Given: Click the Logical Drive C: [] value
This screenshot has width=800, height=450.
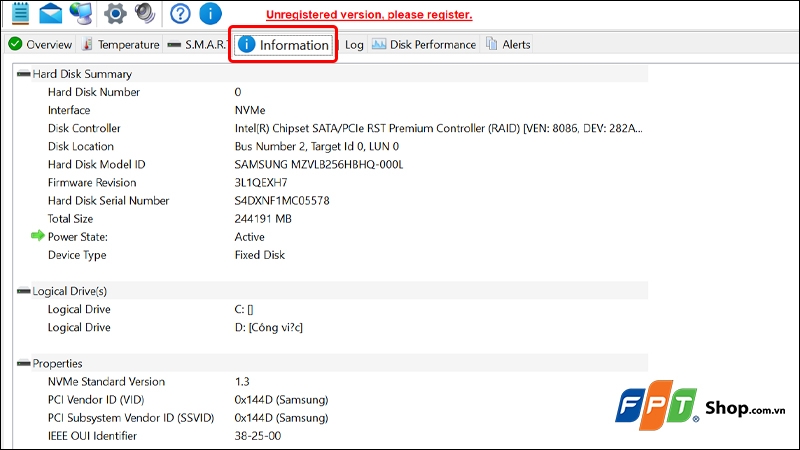Looking at the screenshot, I should click(x=244, y=310).
